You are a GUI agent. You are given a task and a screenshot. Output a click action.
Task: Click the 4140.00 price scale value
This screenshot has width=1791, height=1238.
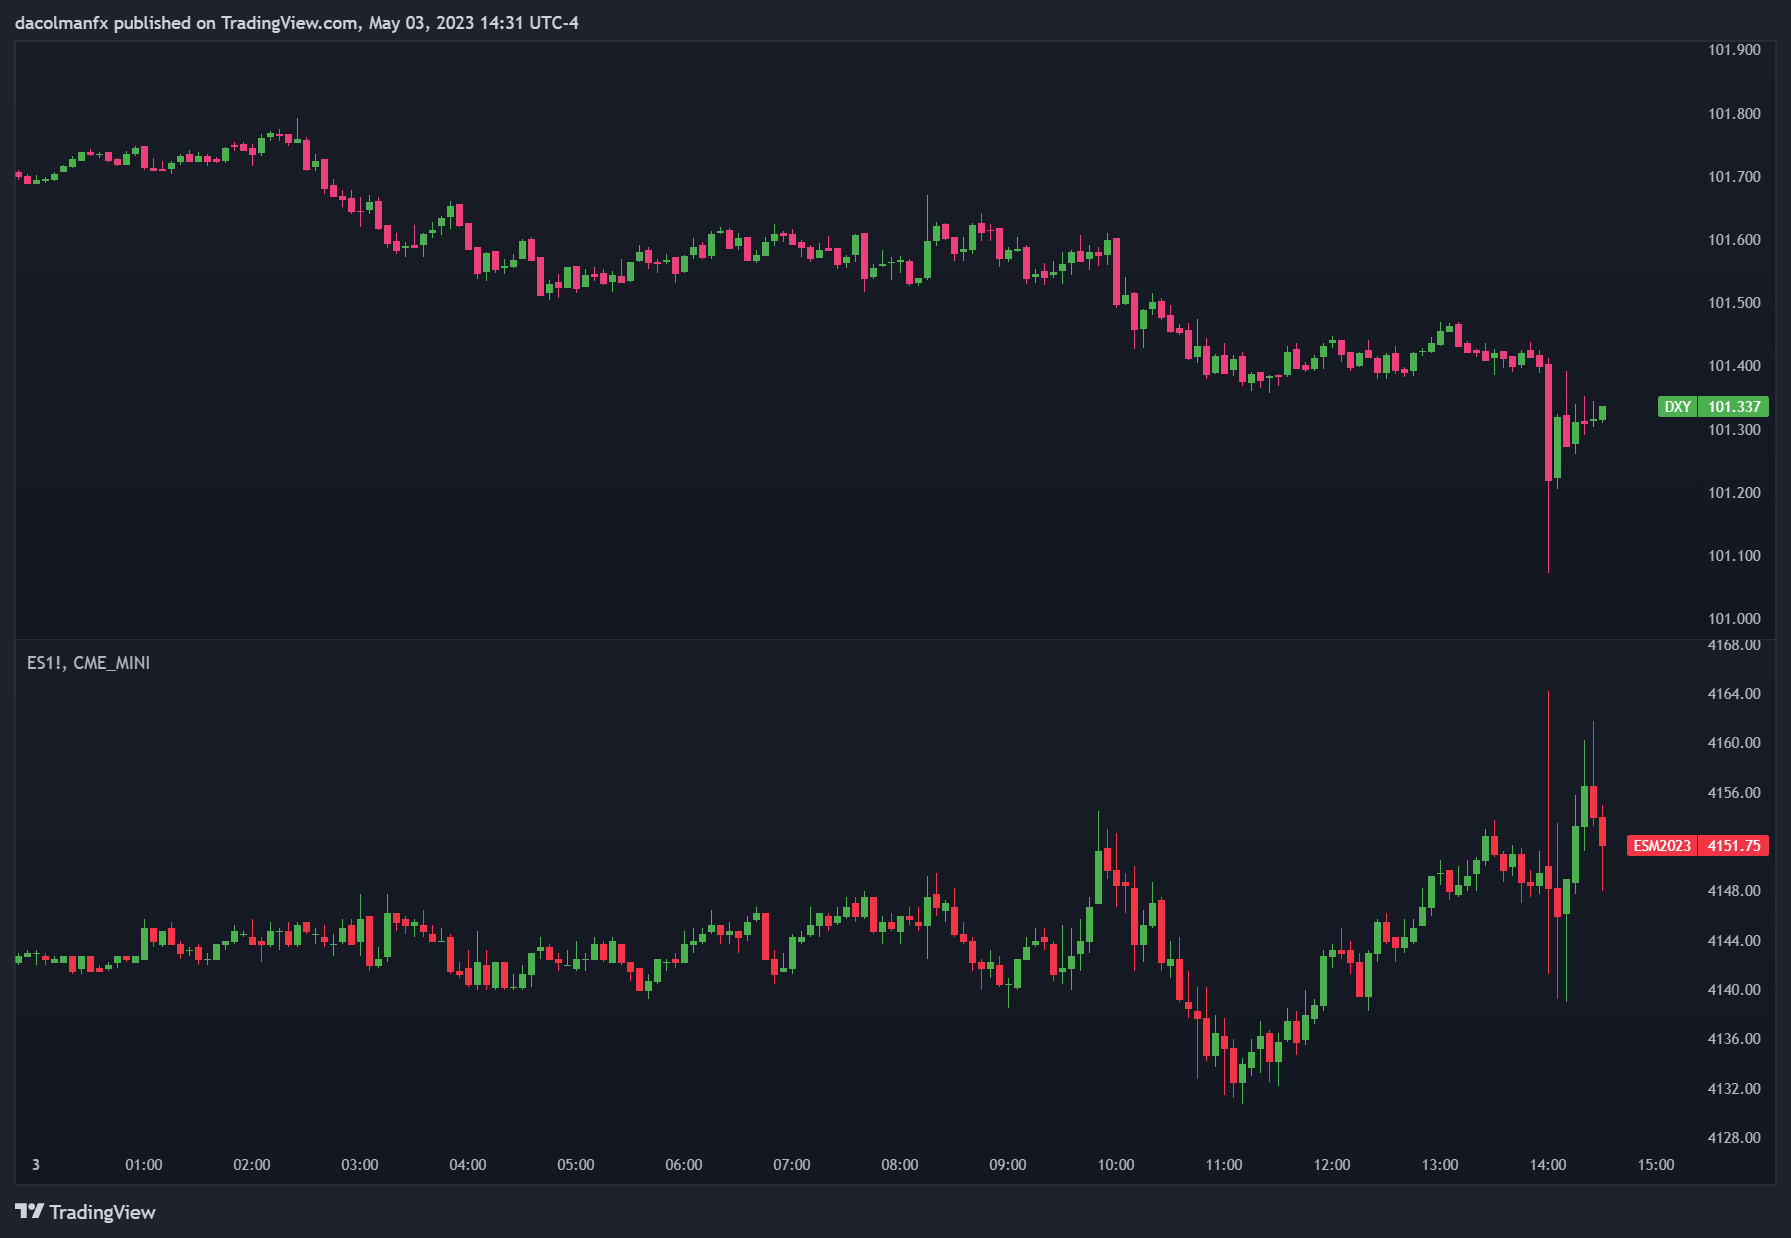coord(1734,990)
